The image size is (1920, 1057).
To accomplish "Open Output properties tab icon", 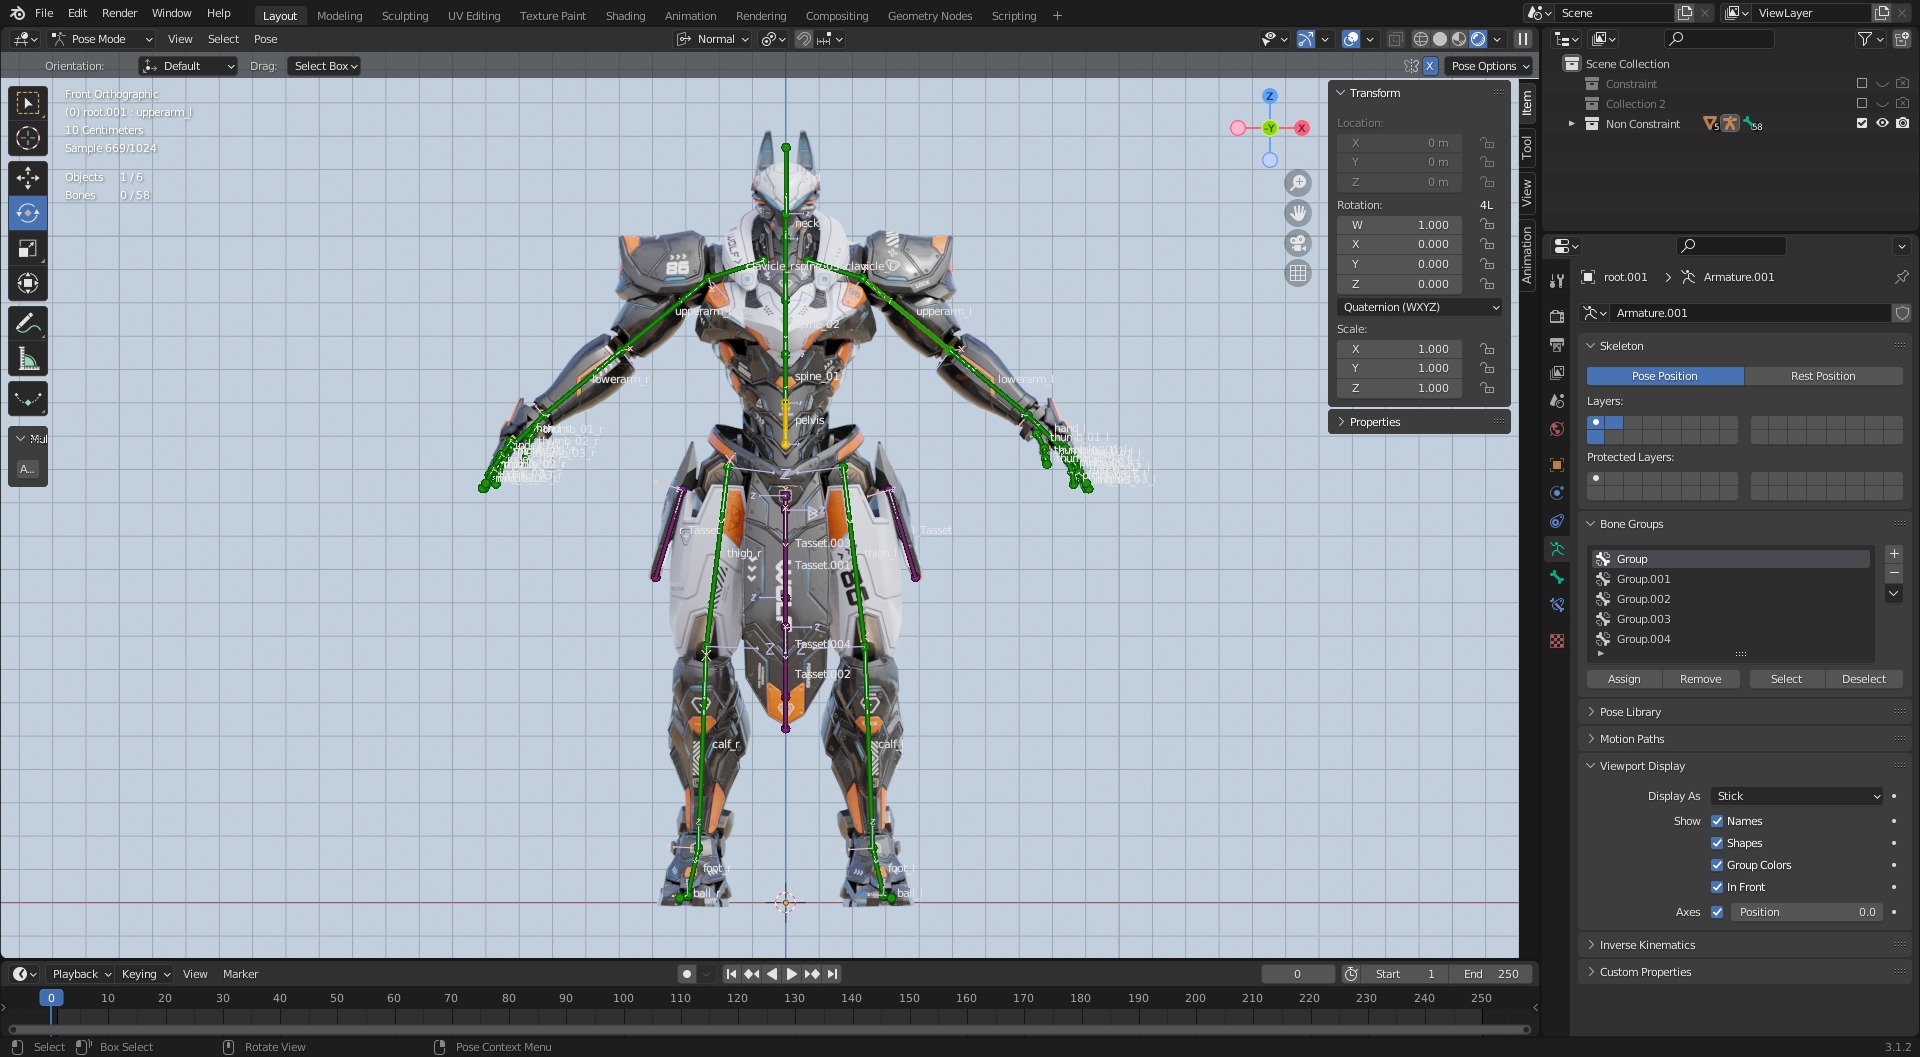I will click(x=1557, y=344).
